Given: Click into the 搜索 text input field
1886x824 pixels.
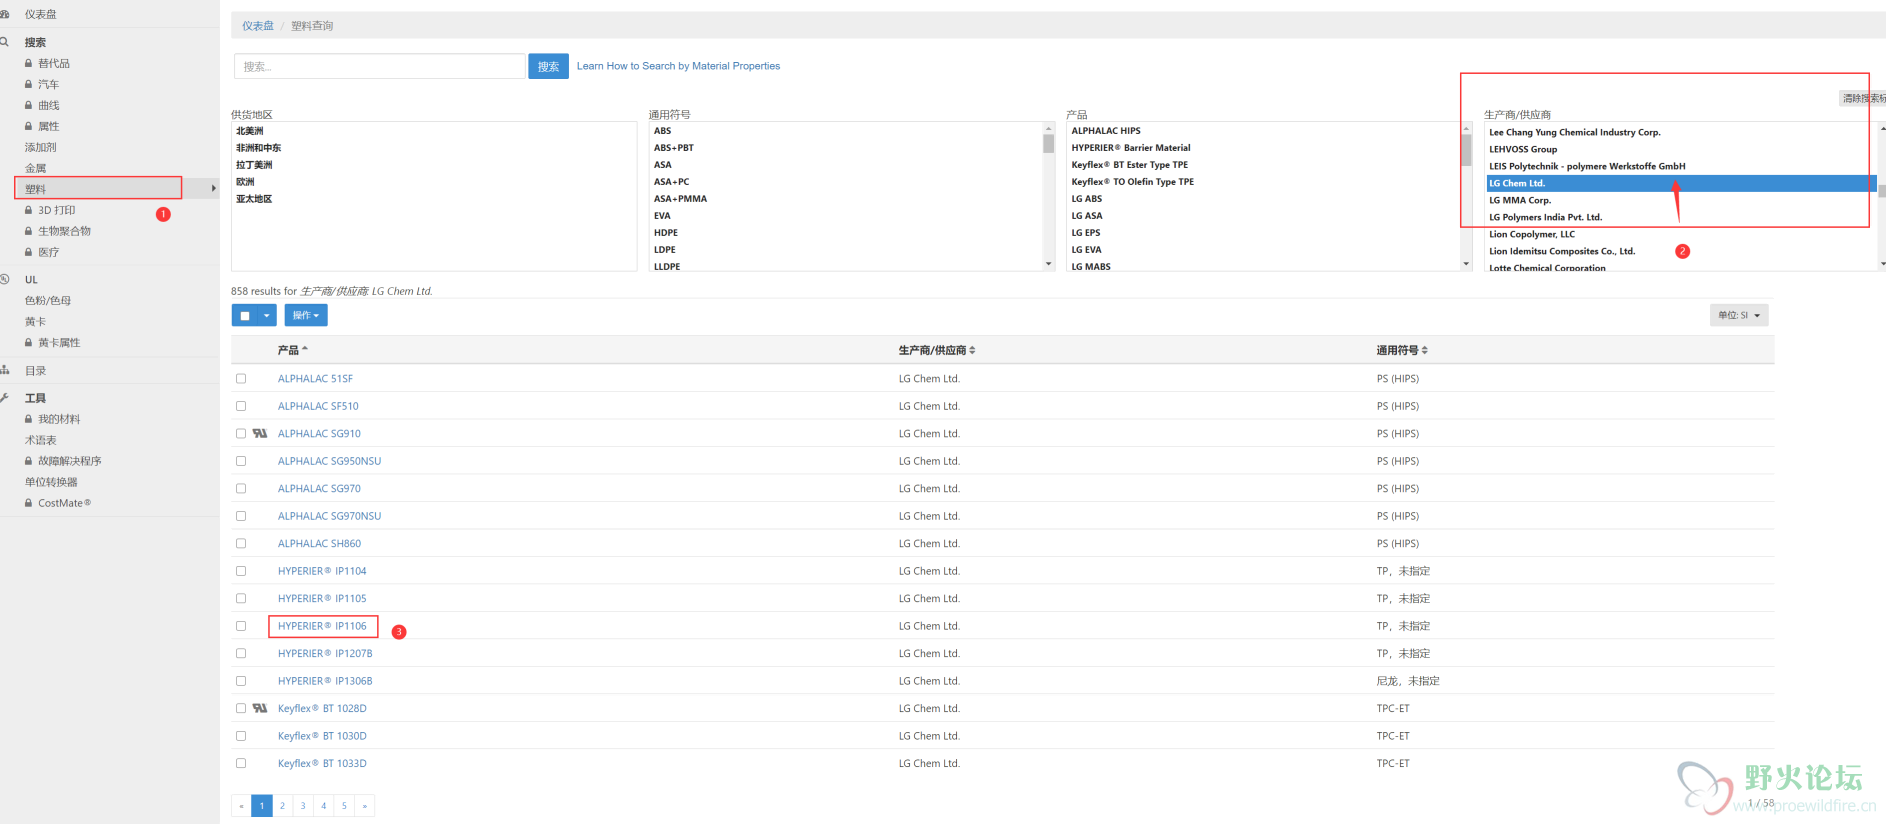Looking at the screenshot, I should pos(380,66).
